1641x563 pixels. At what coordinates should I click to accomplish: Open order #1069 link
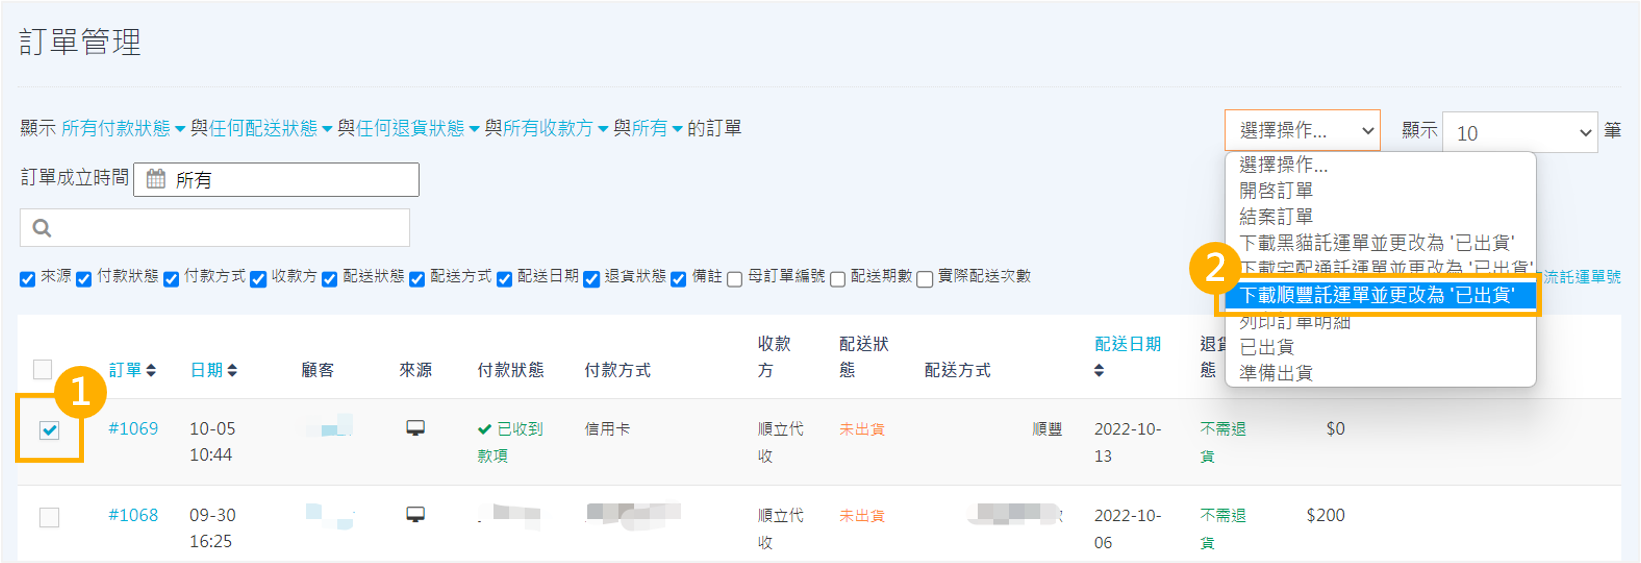point(133,429)
